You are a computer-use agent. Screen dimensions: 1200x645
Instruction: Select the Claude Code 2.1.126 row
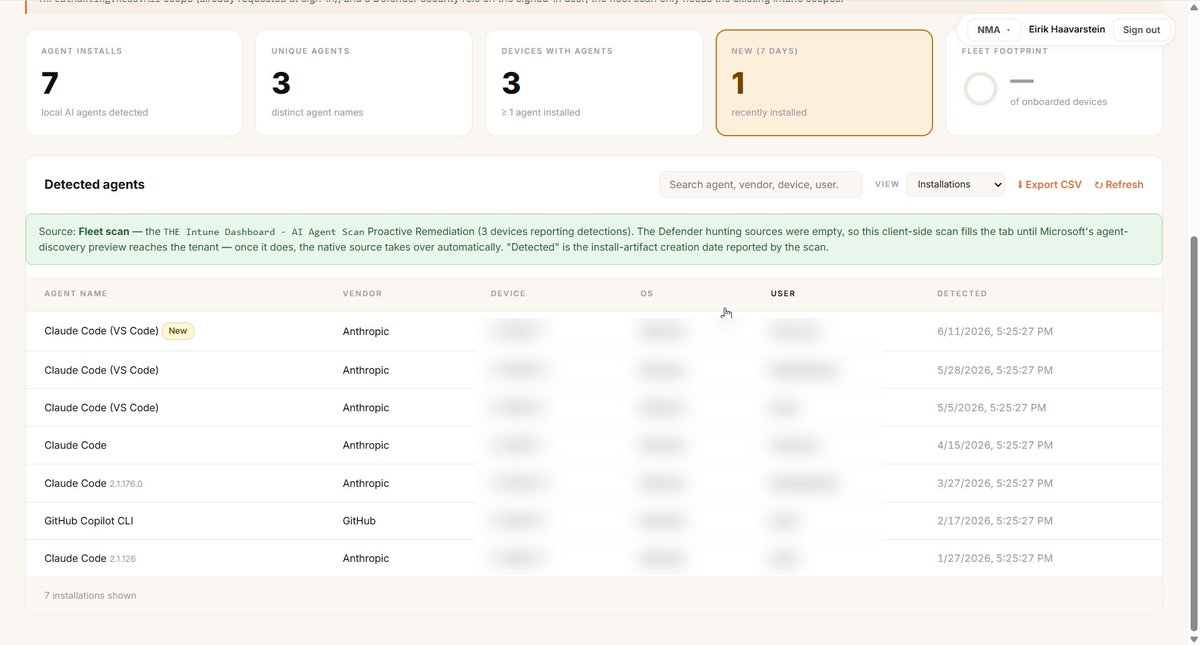(x=594, y=559)
